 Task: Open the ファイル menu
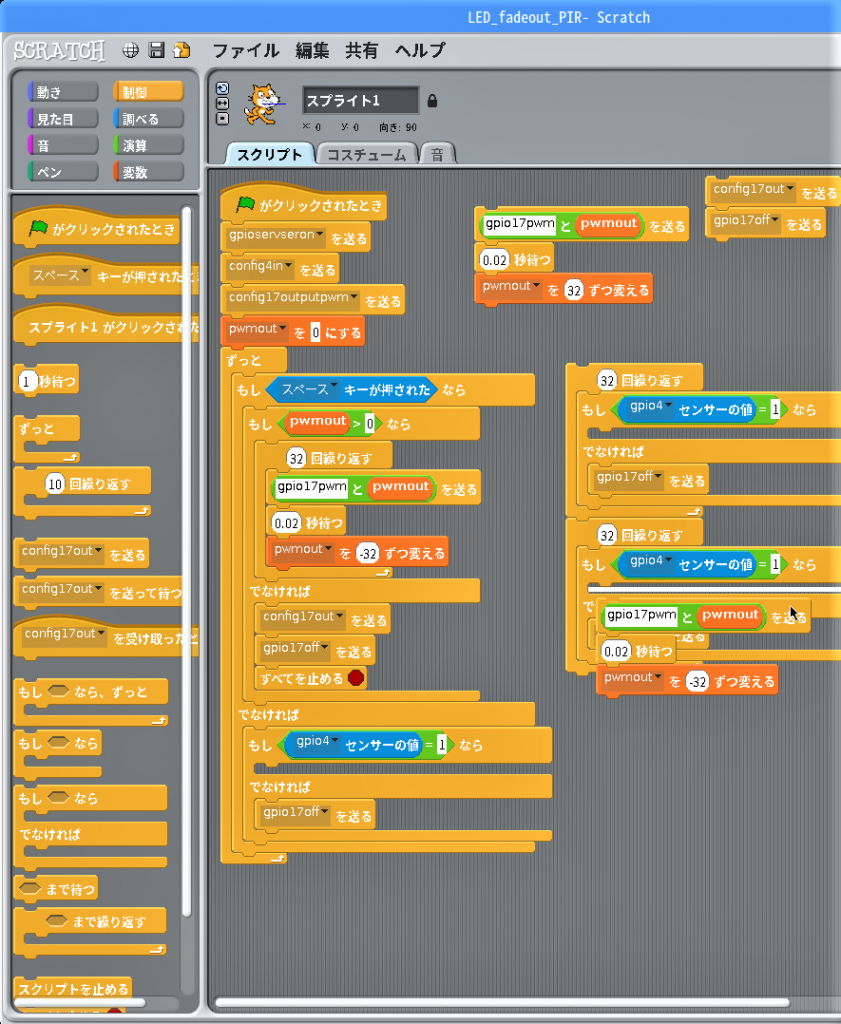(245, 50)
